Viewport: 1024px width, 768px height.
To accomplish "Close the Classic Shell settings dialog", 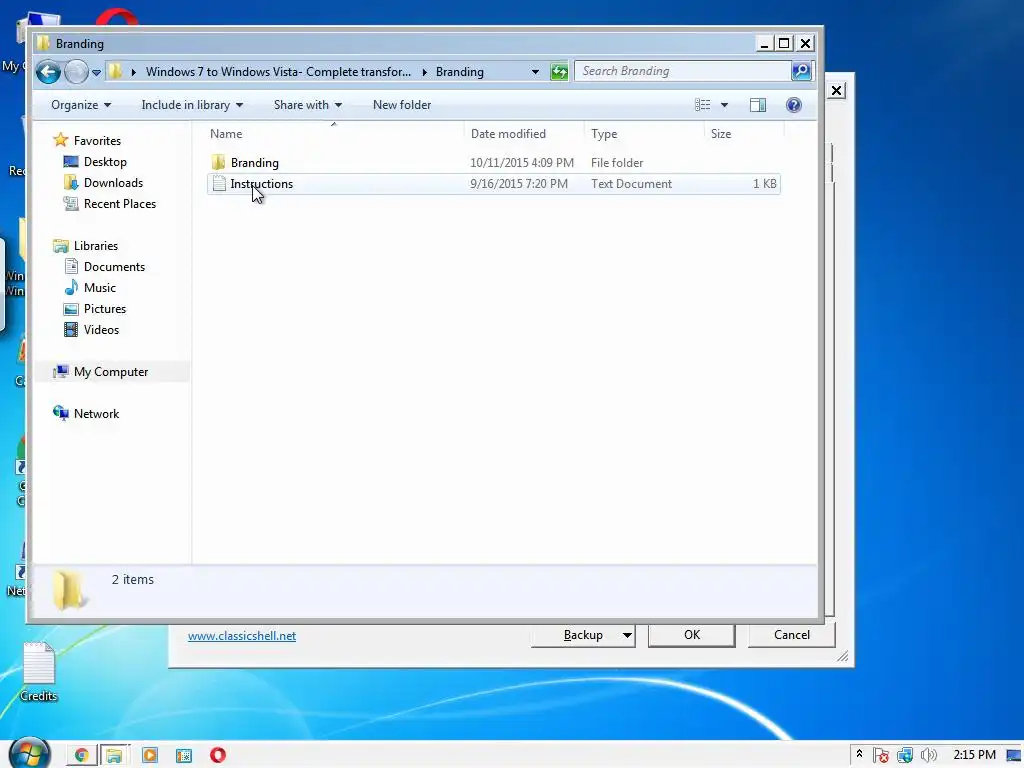I will tap(837, 90).
